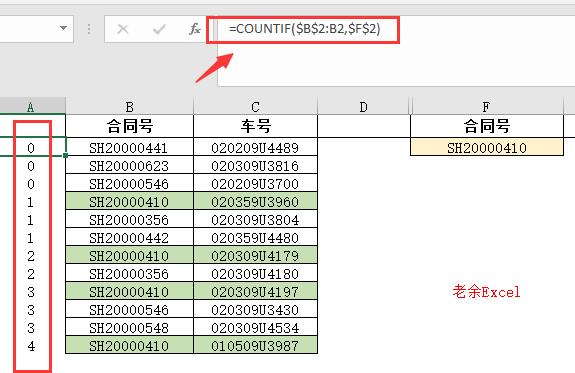
Task: Expand the Name Box dropdown arrow
Action: point(63,28)
